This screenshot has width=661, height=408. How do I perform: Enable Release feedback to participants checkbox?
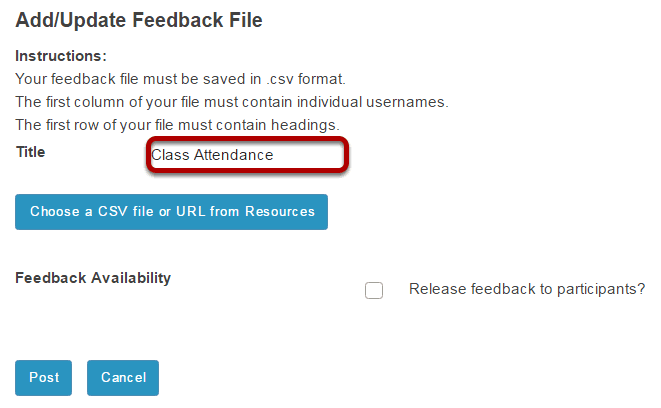click(x=373, y=290)
